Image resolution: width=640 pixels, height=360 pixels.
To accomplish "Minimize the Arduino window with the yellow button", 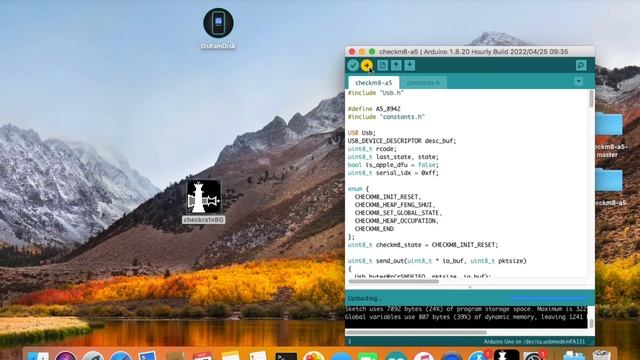I will point(362,52).
